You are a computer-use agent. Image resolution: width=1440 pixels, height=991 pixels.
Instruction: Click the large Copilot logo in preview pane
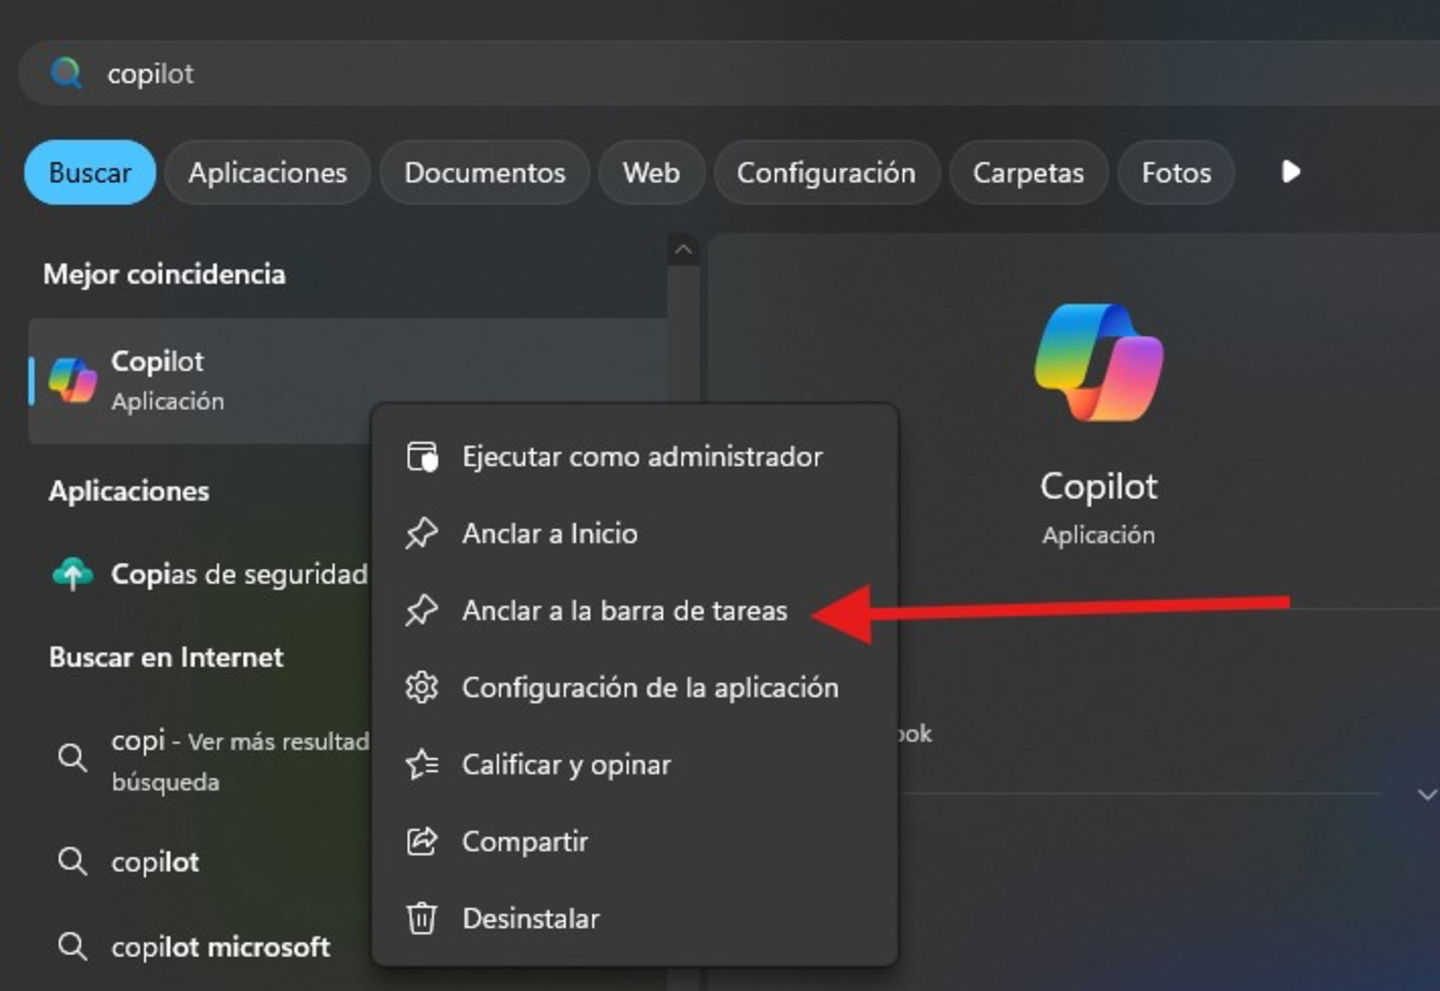[1099, 362]
